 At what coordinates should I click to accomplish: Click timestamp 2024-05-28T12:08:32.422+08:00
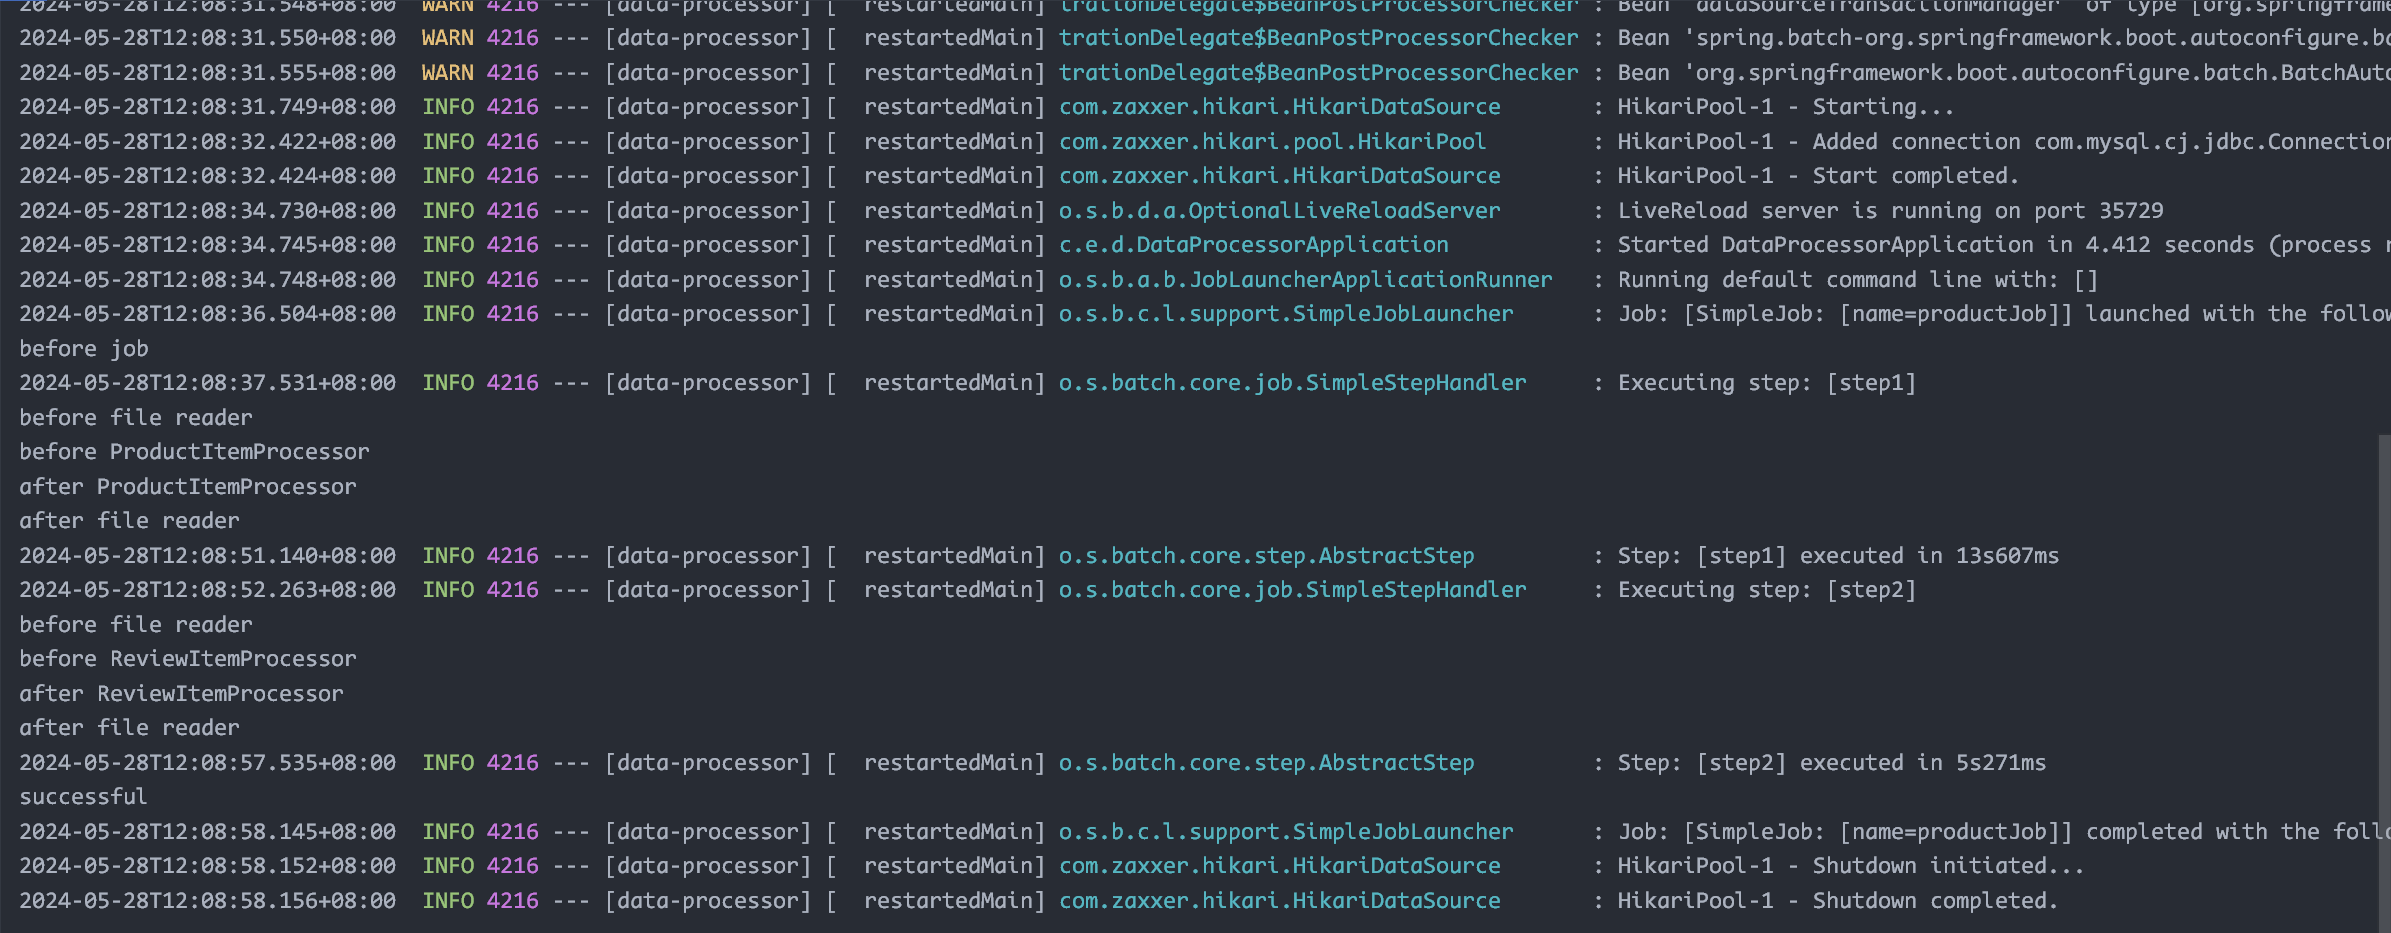click(x=208, y=142)
